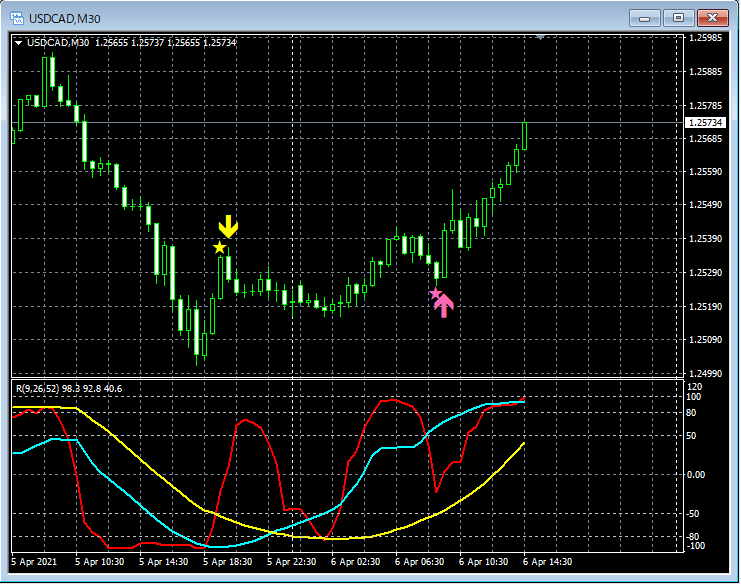Click the indicator scale value 120
Image resolution: width=741 pixels, height=584 pixels.
[x=694, y=387]
